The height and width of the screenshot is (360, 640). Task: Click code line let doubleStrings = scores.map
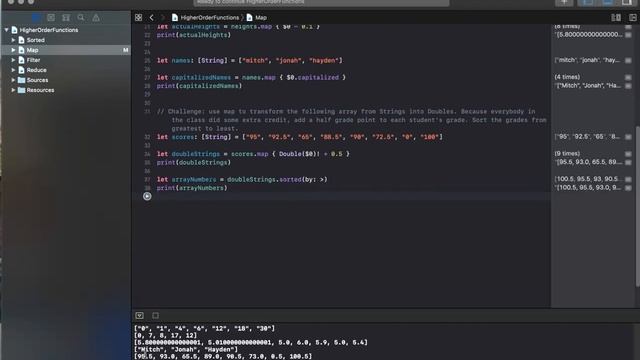(253, 154)
